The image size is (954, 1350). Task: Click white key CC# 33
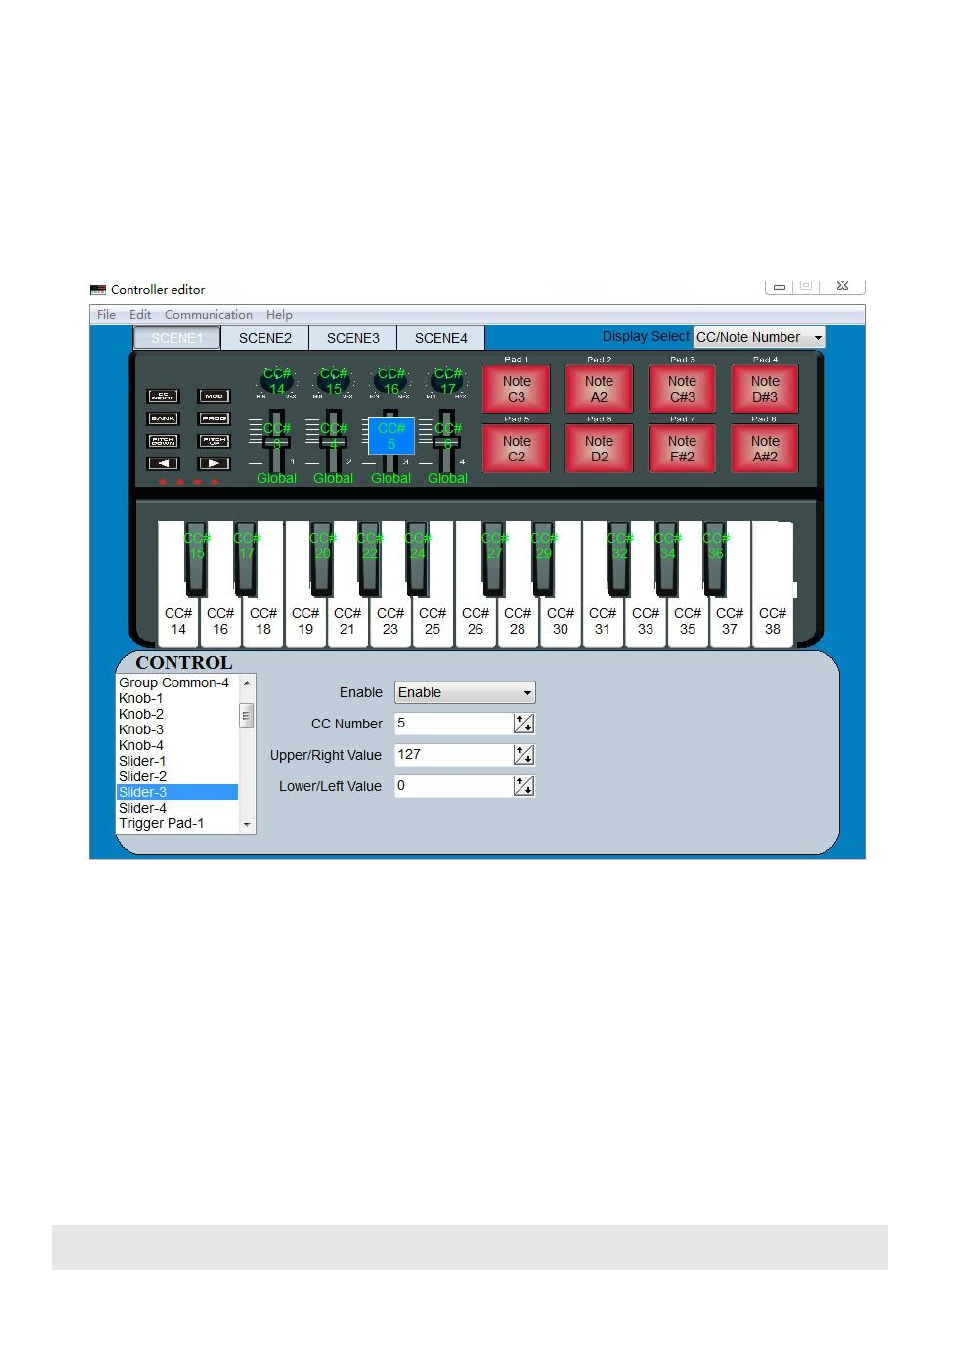coord(645,621)
